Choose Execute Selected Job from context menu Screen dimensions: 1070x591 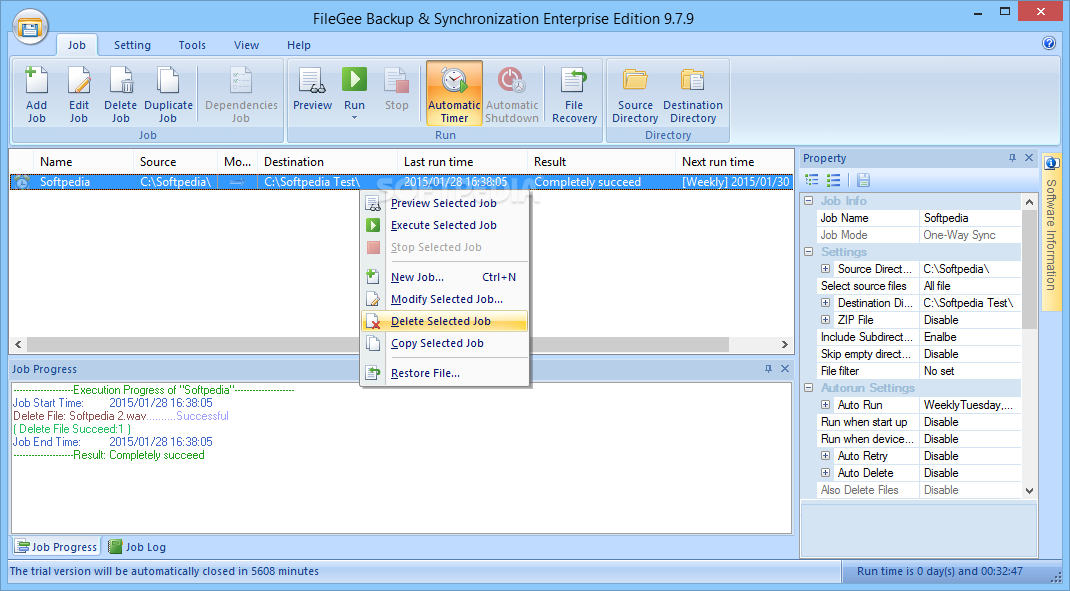[x=444, y=225]
